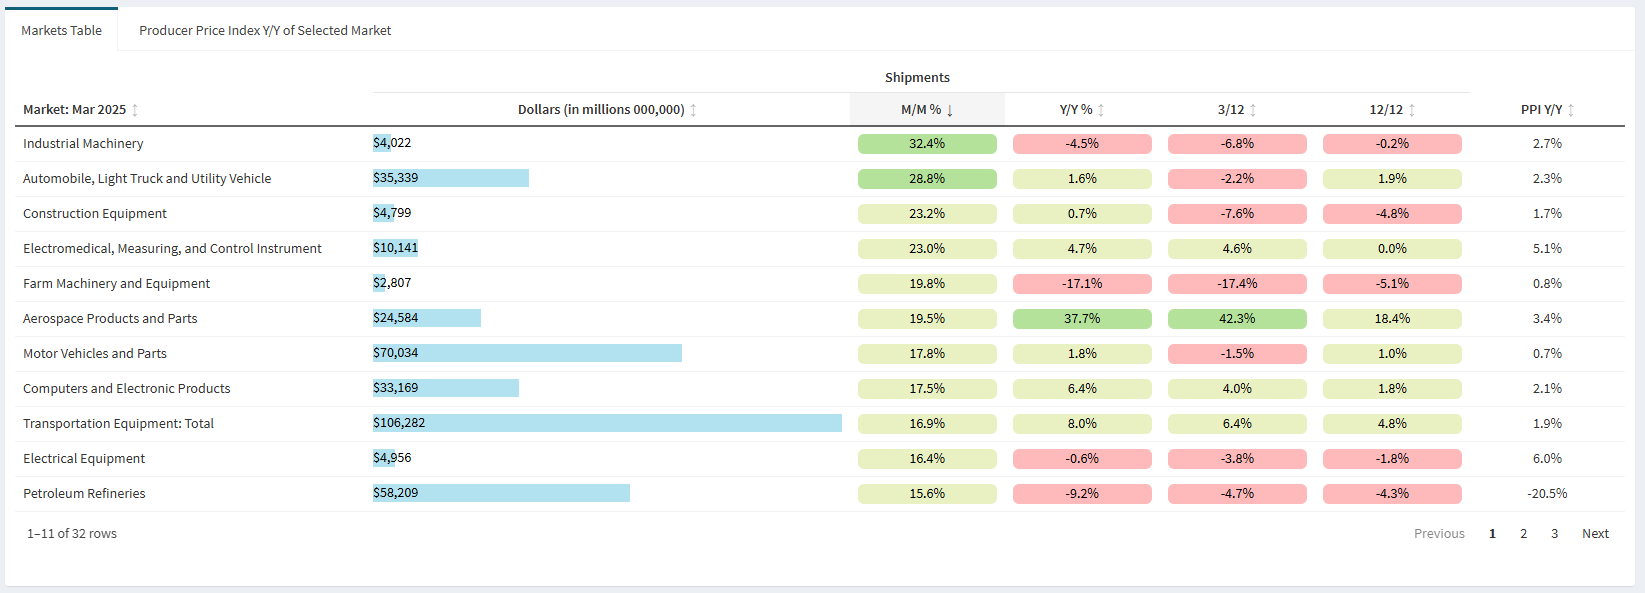Click the Farm Machinery and Equipment row
Image resolution: width=1645 pixels, height=593 pixels.
click(116, 284)
